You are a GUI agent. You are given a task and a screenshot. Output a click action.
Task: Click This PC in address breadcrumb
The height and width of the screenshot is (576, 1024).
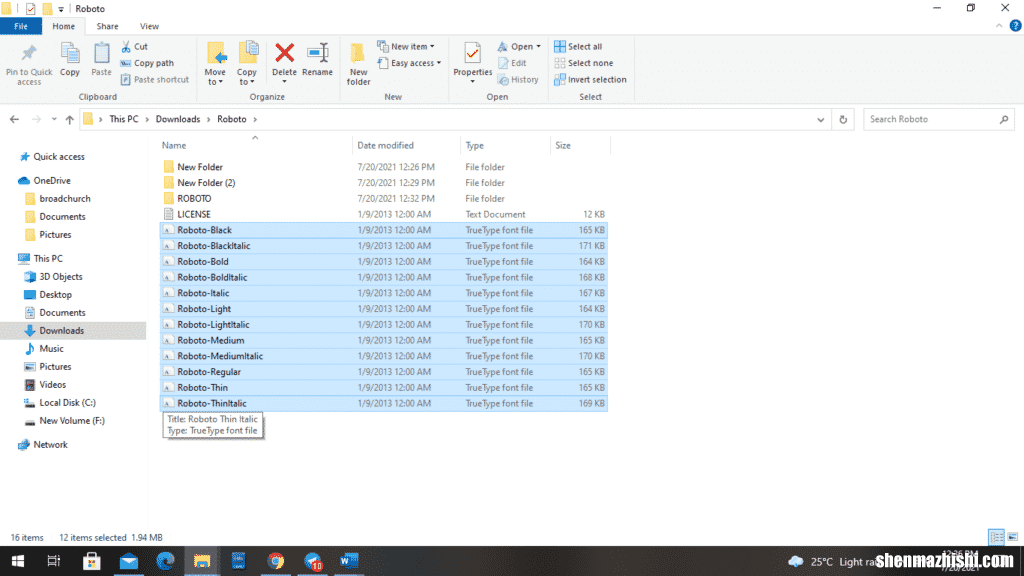123,120
